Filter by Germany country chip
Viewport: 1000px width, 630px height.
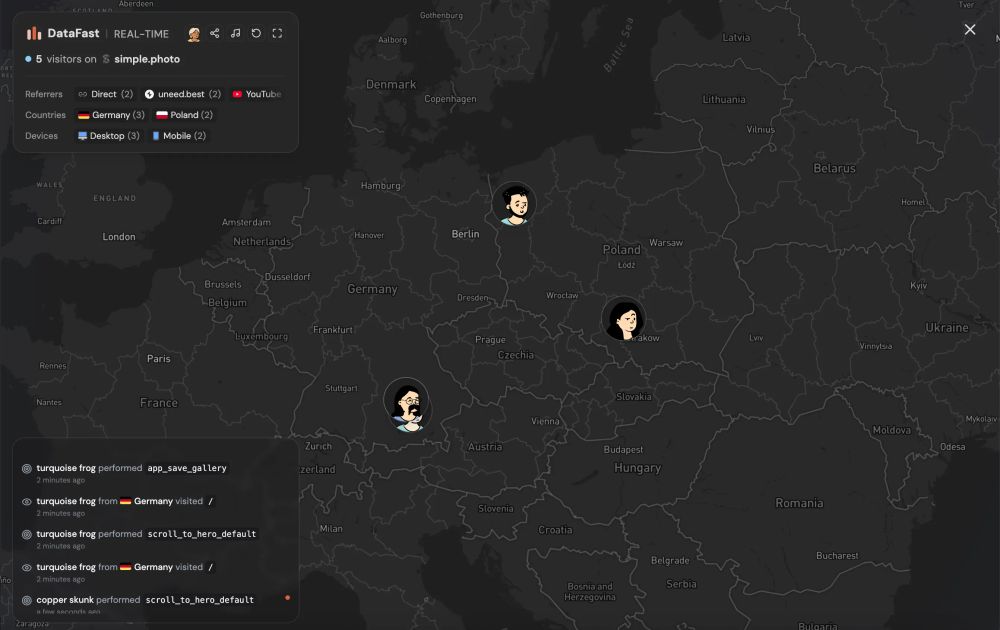[x=112, y=115]
